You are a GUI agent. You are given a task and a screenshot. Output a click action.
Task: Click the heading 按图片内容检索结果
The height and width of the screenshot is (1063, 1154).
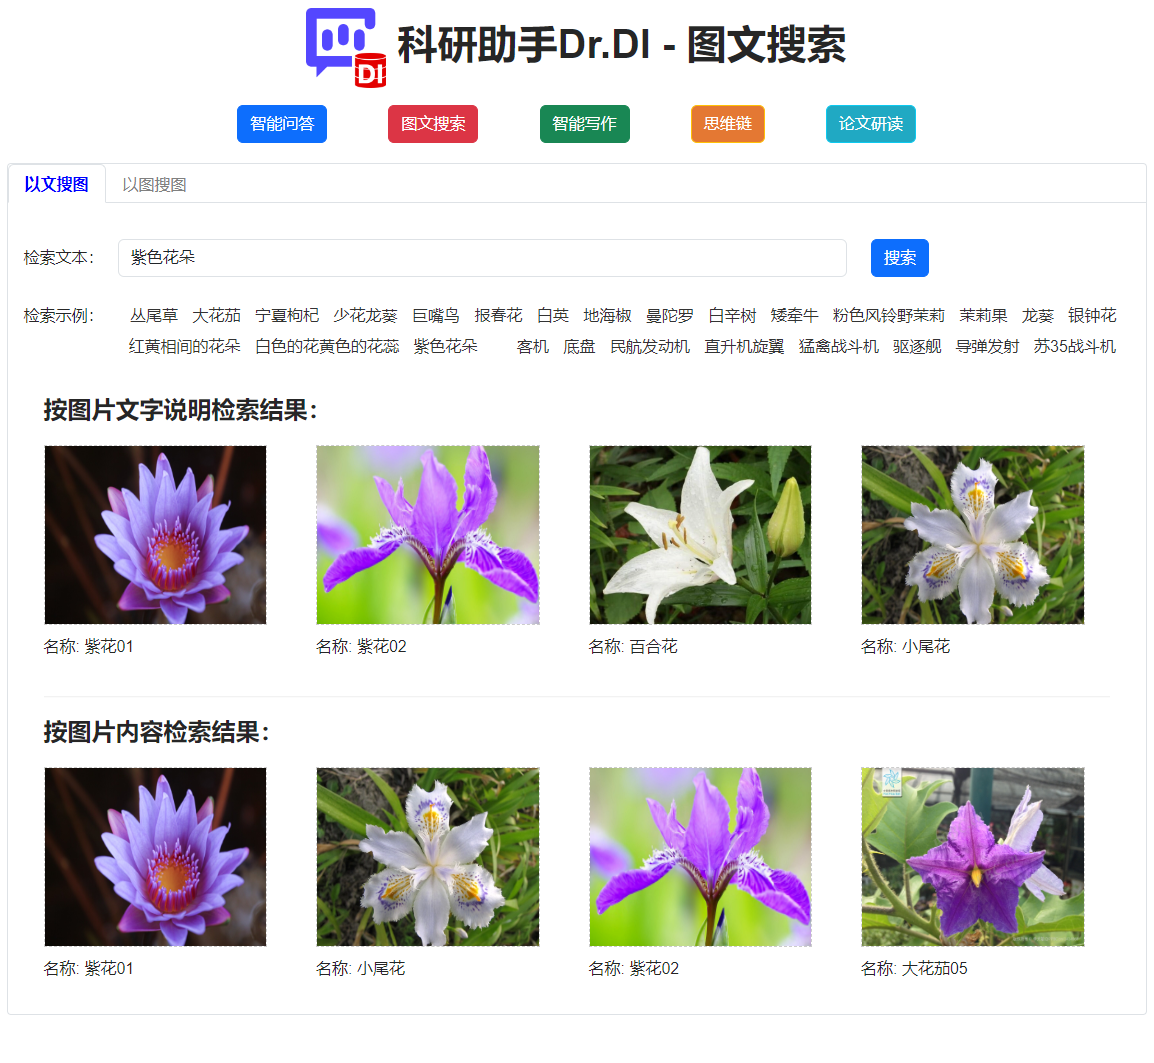point(157,732)
